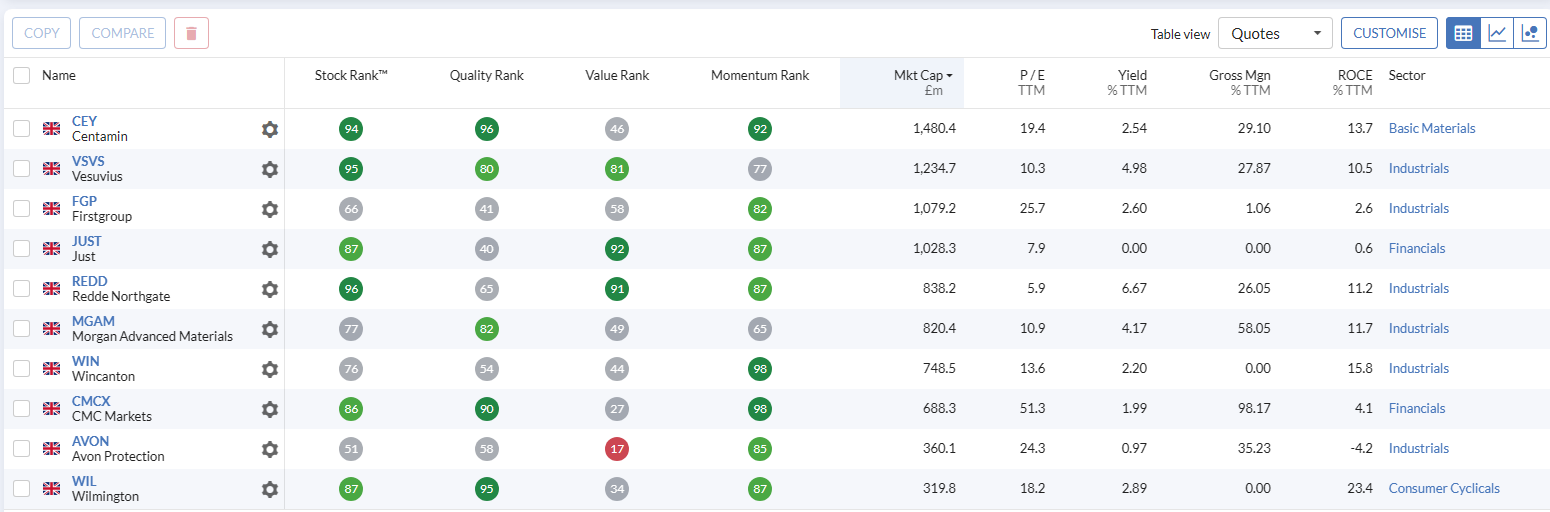Tick the checkbox for Wincanton
The width and height of the screenshot is (1550, 512).
coord(21,368)
